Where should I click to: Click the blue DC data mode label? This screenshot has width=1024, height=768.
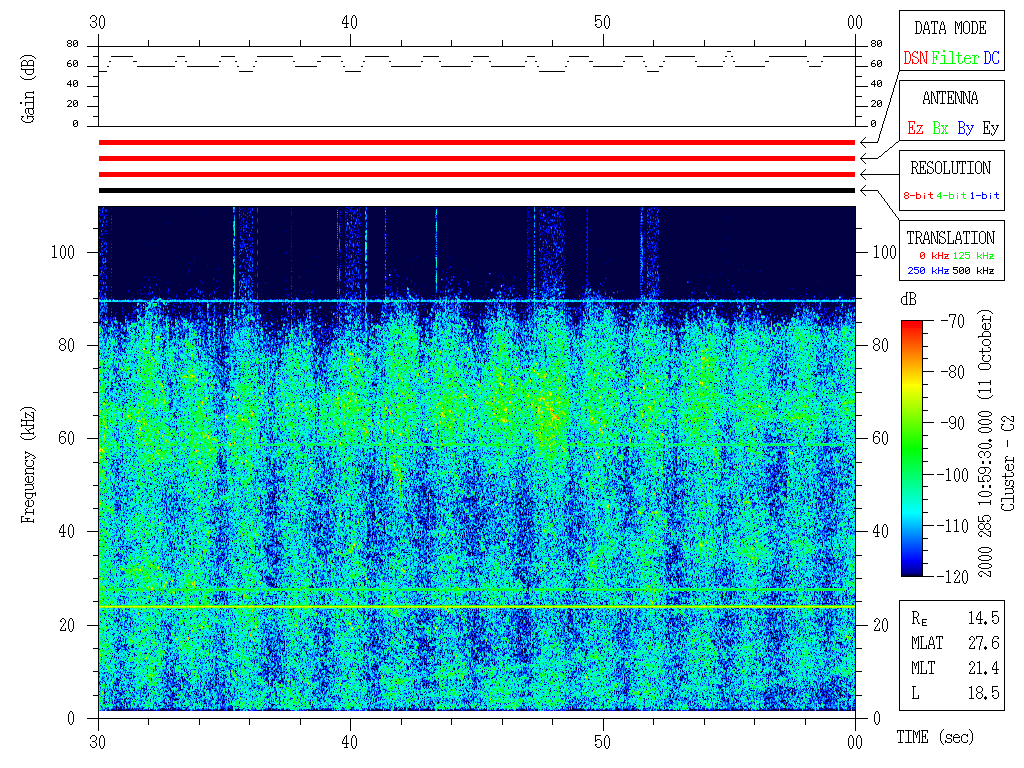[x=991, y=58]
